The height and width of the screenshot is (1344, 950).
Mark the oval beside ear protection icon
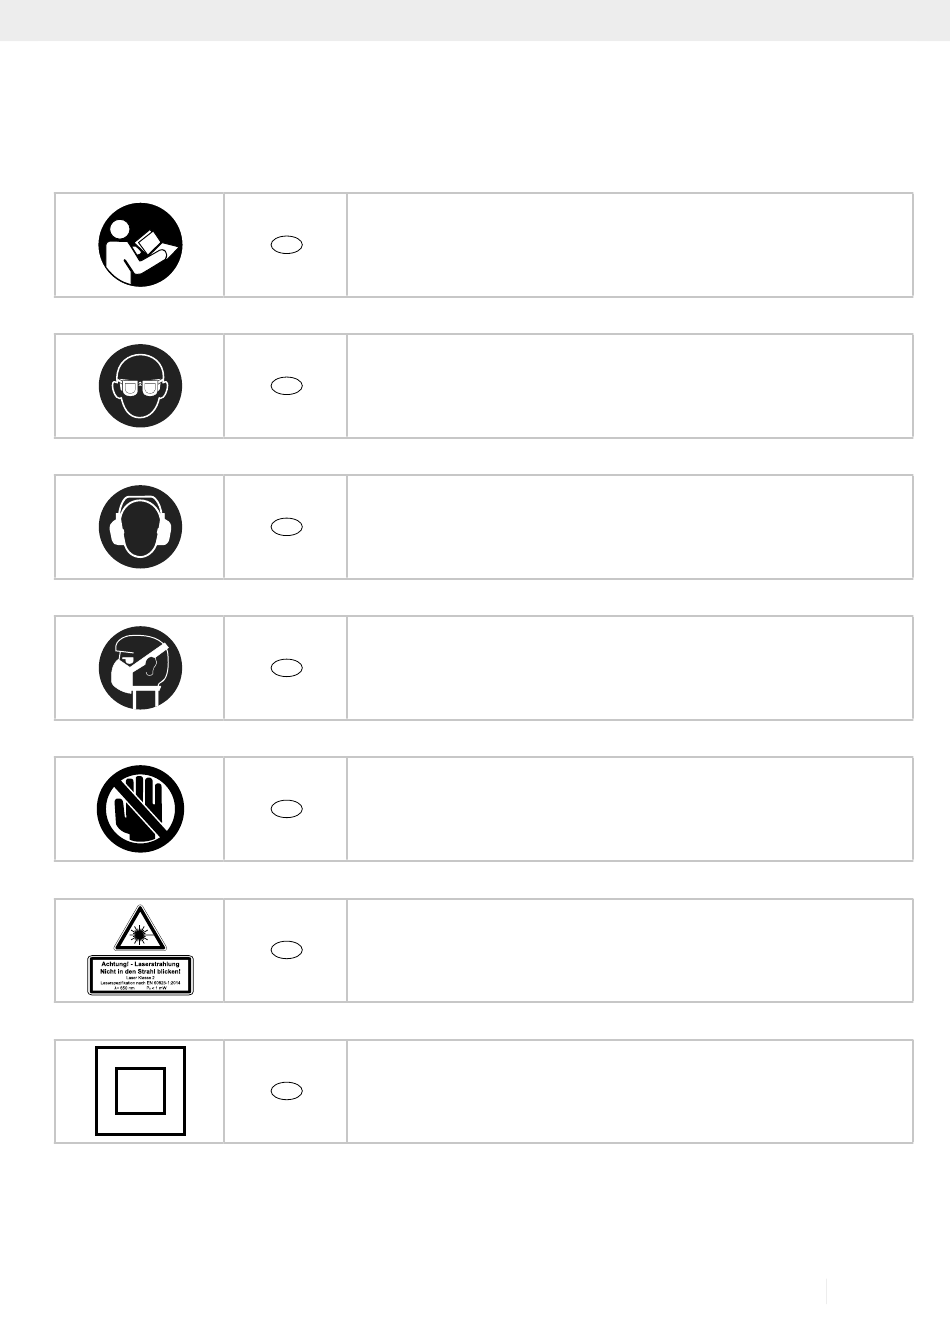[286, 527]
